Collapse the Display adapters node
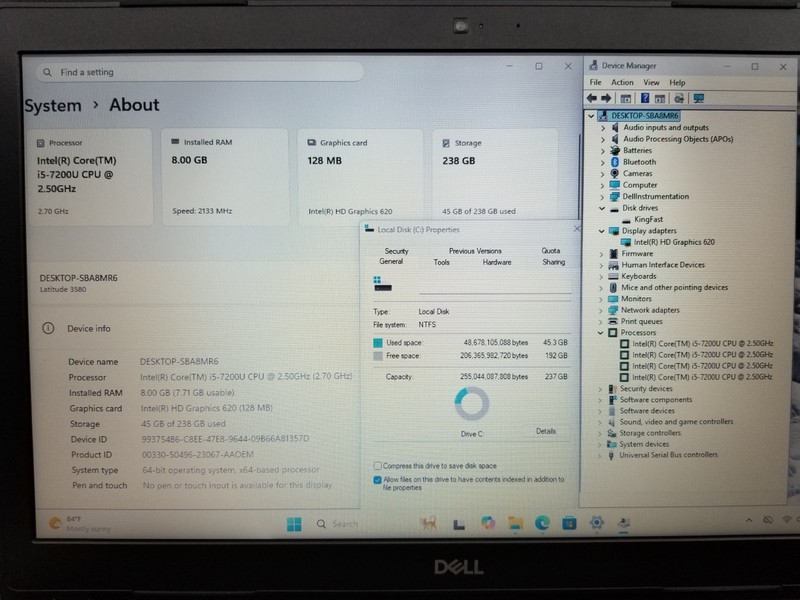This screenshot has width=800, height=600. pos(602,231)
